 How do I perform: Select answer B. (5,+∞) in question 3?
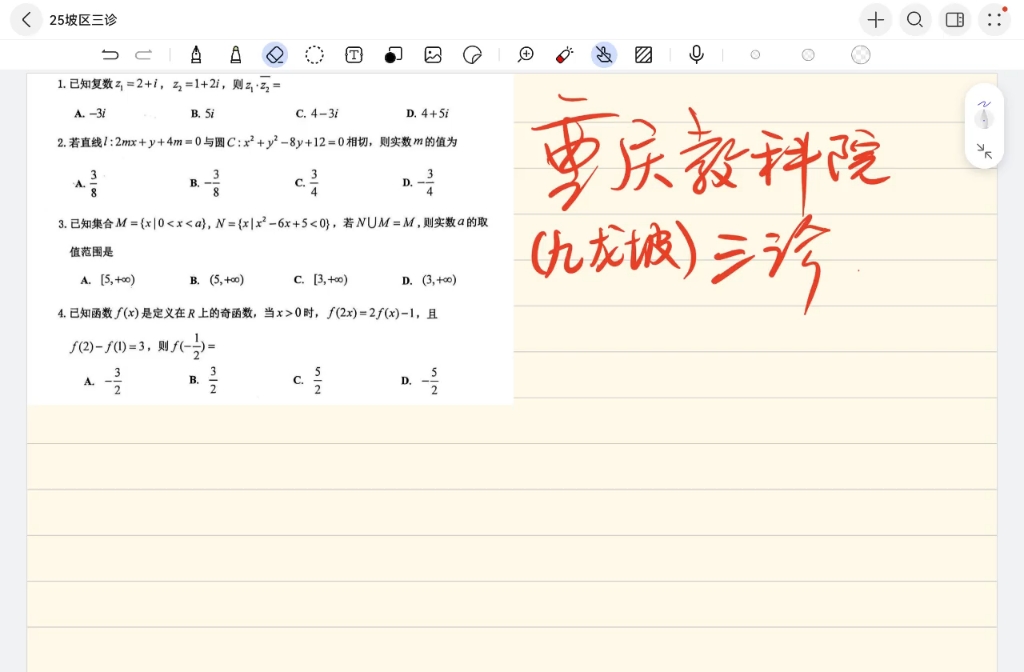pyautogui.click(x=217, y=280)
